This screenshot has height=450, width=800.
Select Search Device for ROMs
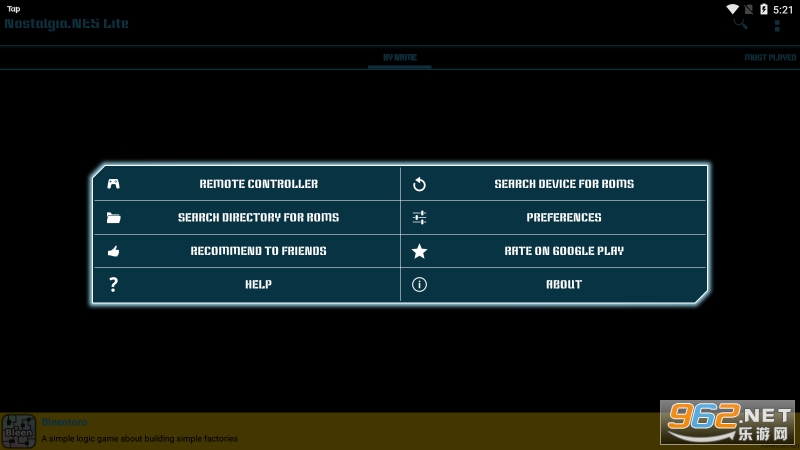click(x=554, y=184)
